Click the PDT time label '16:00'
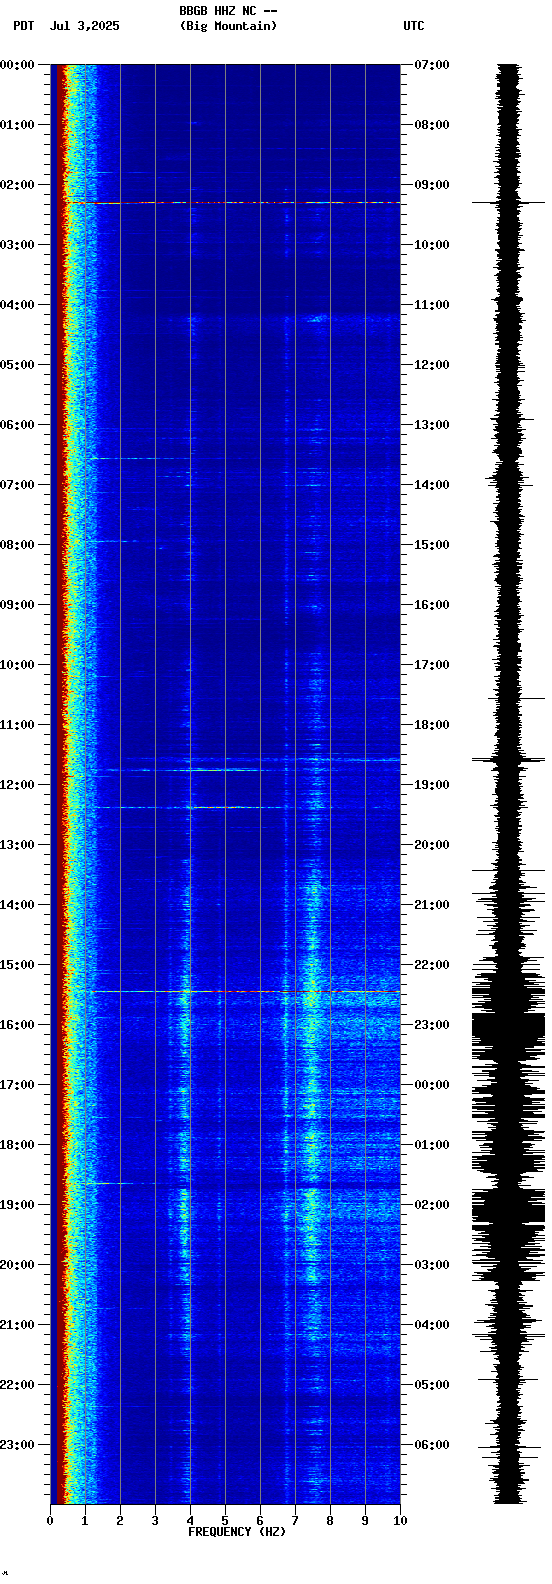This screenshot has height=1584, width=552. (x=17, y=1025)
